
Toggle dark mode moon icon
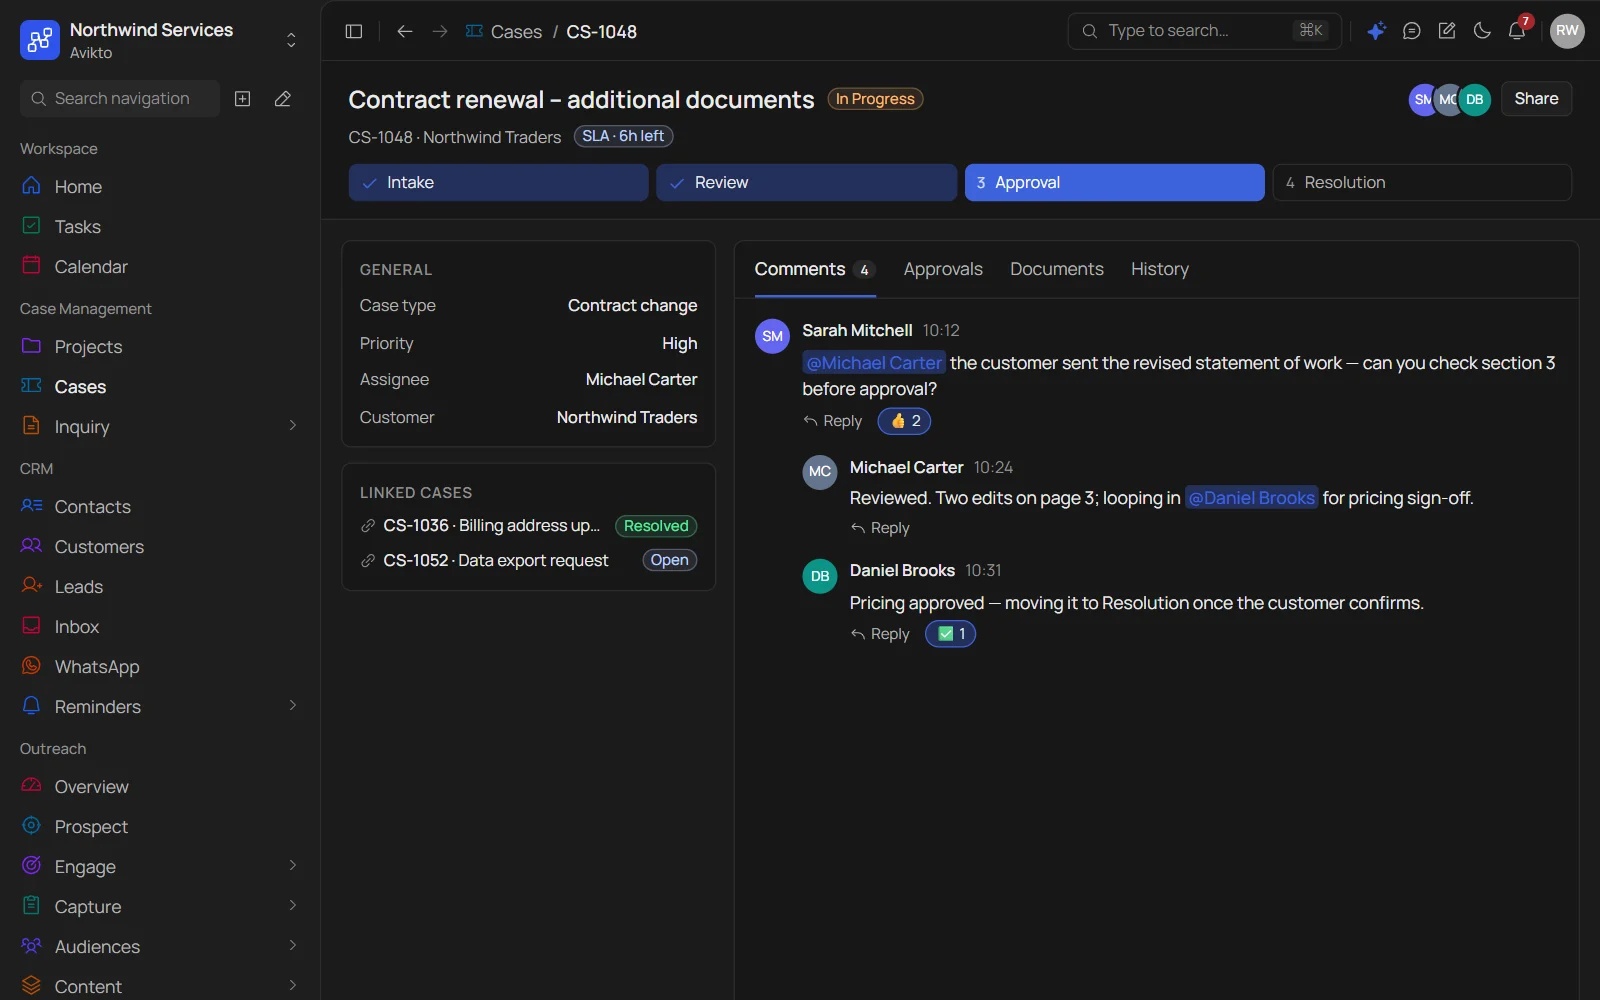tap(1482, 31)
